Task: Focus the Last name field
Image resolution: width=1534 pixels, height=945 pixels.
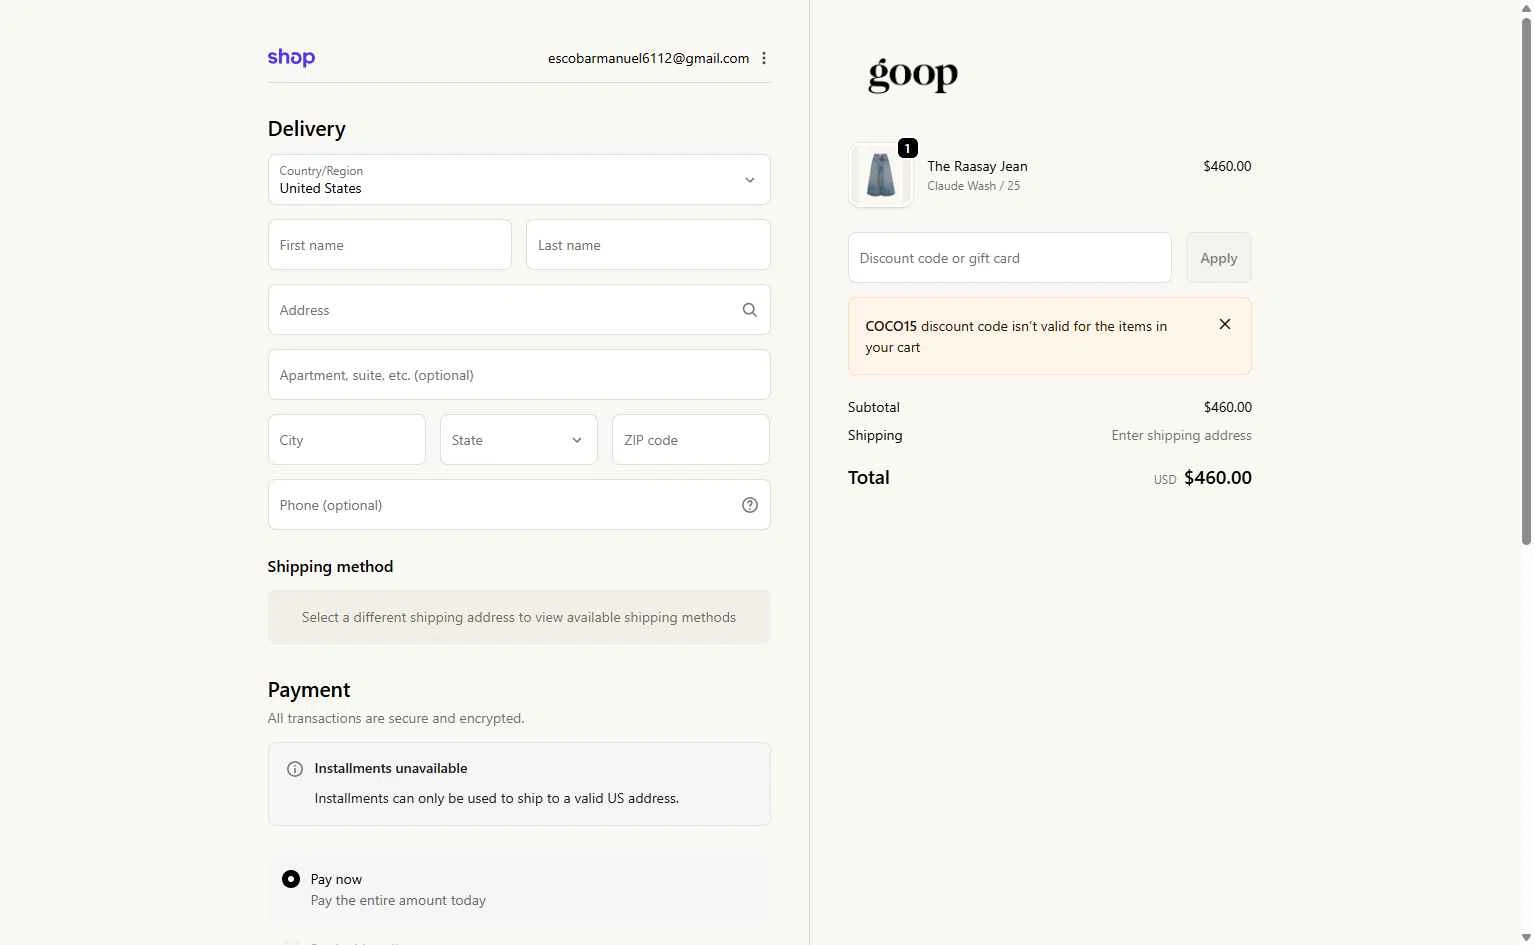Action: [648, 245]
